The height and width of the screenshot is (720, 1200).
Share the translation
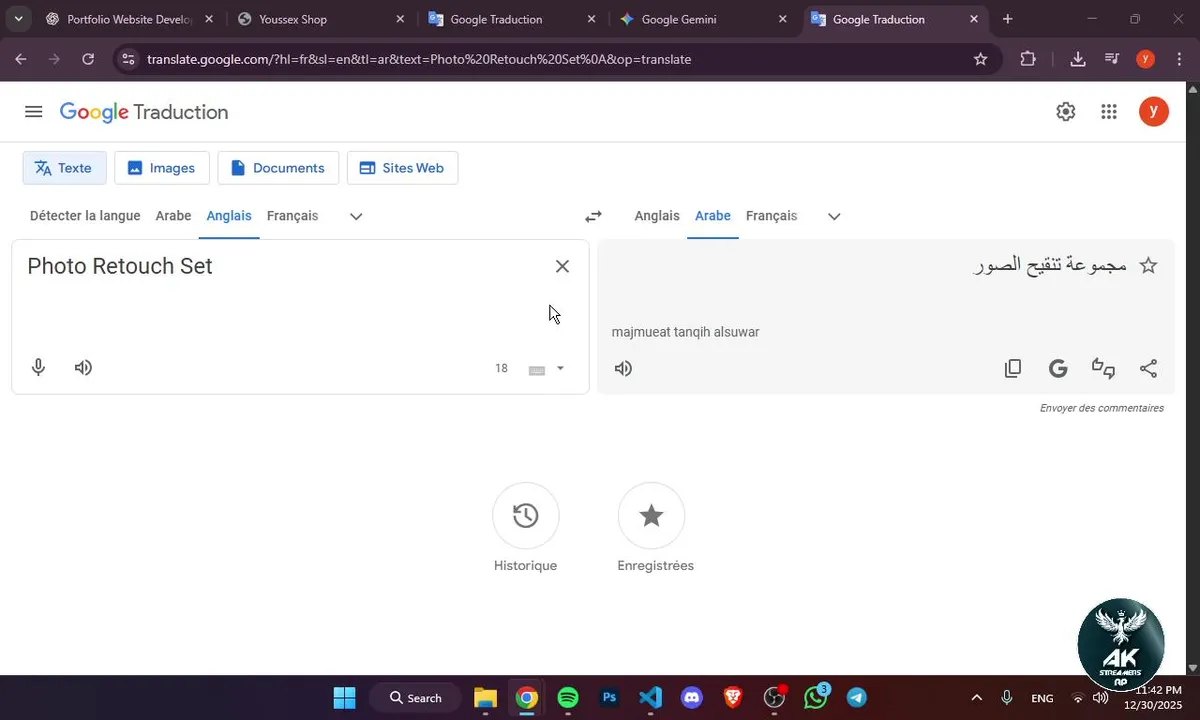(x=1148, y=368)
